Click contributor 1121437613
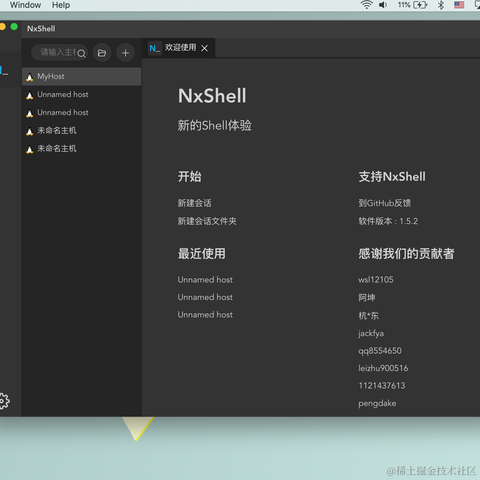480x480 pixels. point(382,386)
